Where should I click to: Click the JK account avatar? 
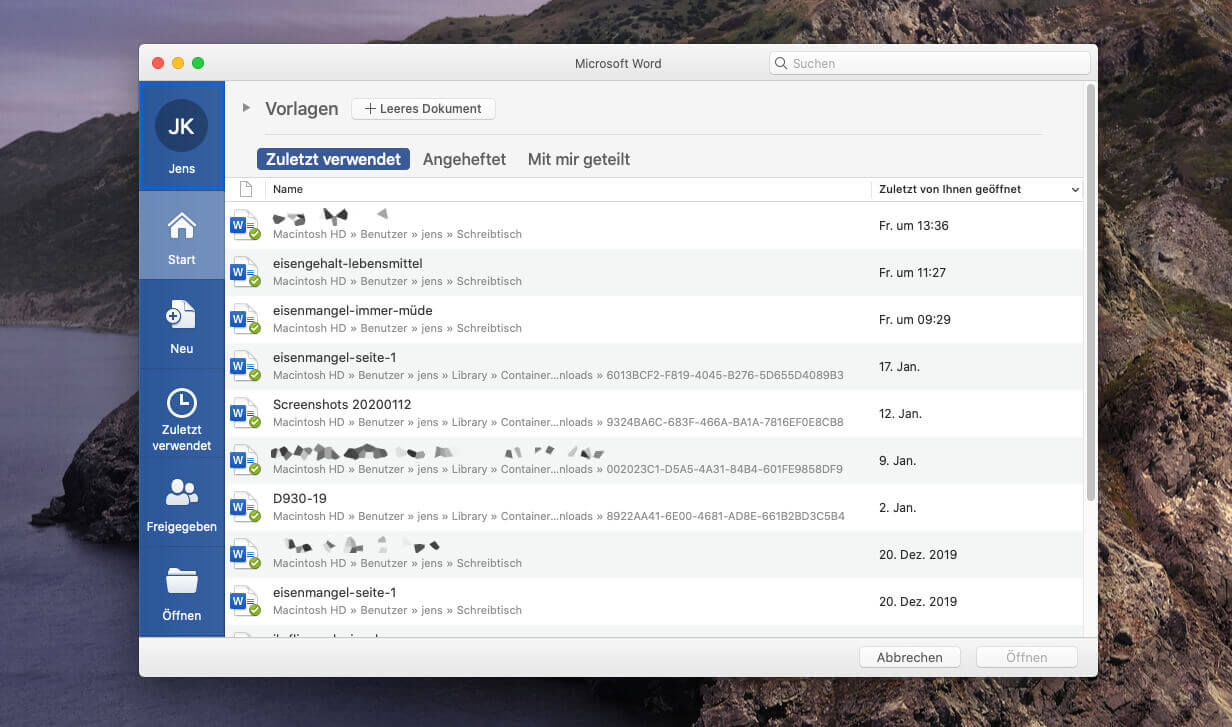coord(181,126)
